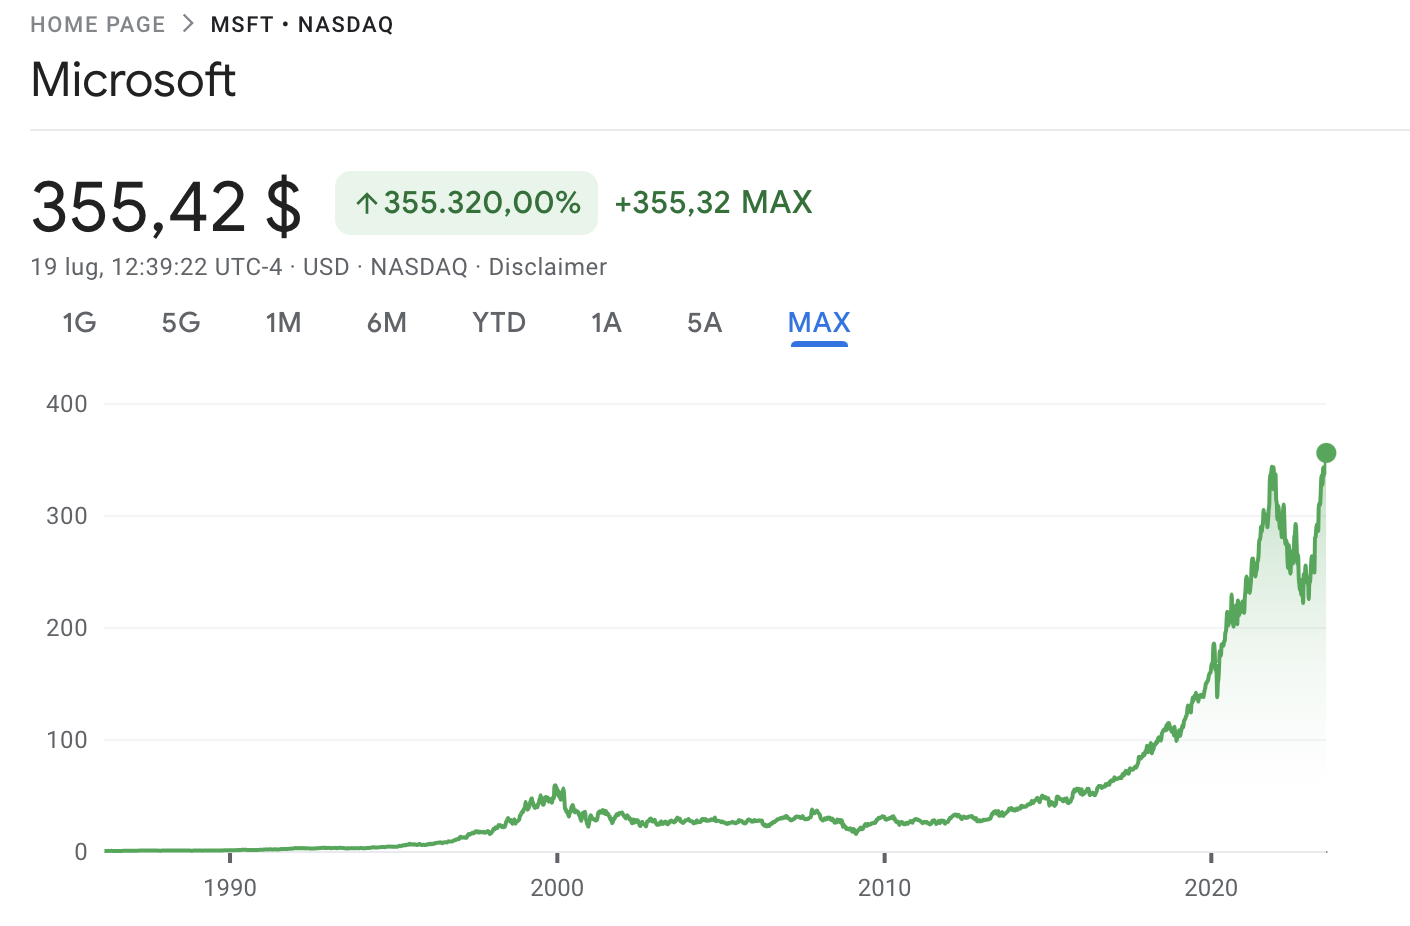Click the 2010 marker on the year axis
The height and width of the screenshot is (926, 1410).
(x=884, y=887)
